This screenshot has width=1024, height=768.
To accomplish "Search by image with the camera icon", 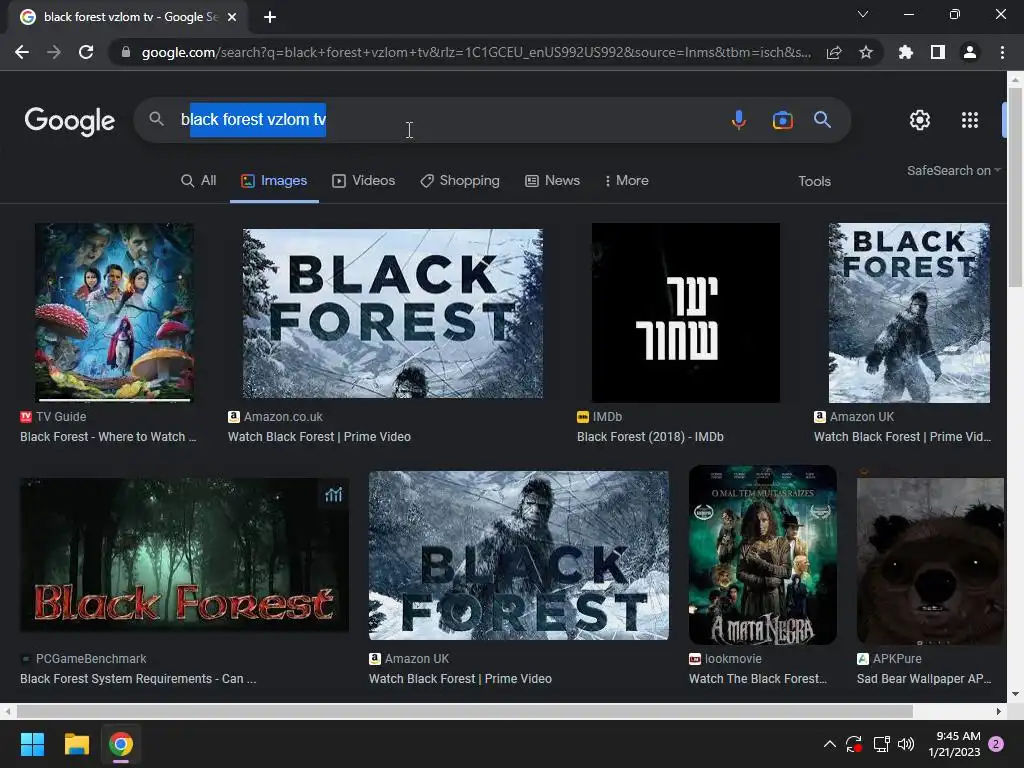I will (782, 120).
